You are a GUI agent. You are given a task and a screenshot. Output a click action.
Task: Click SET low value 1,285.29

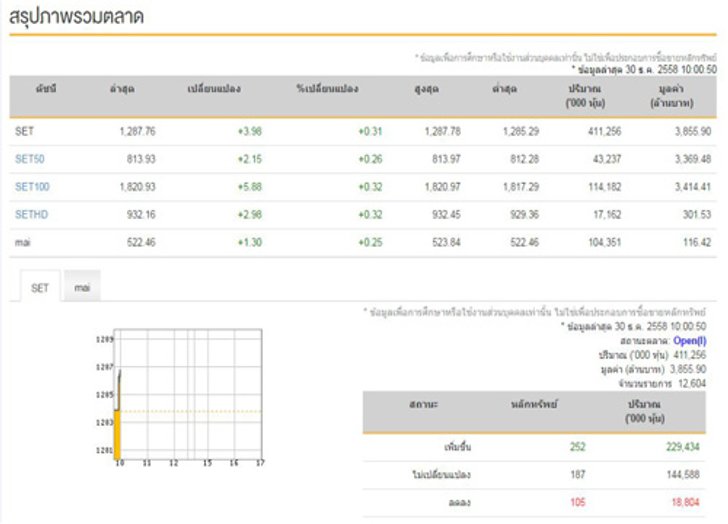click(x=521, y=131)
